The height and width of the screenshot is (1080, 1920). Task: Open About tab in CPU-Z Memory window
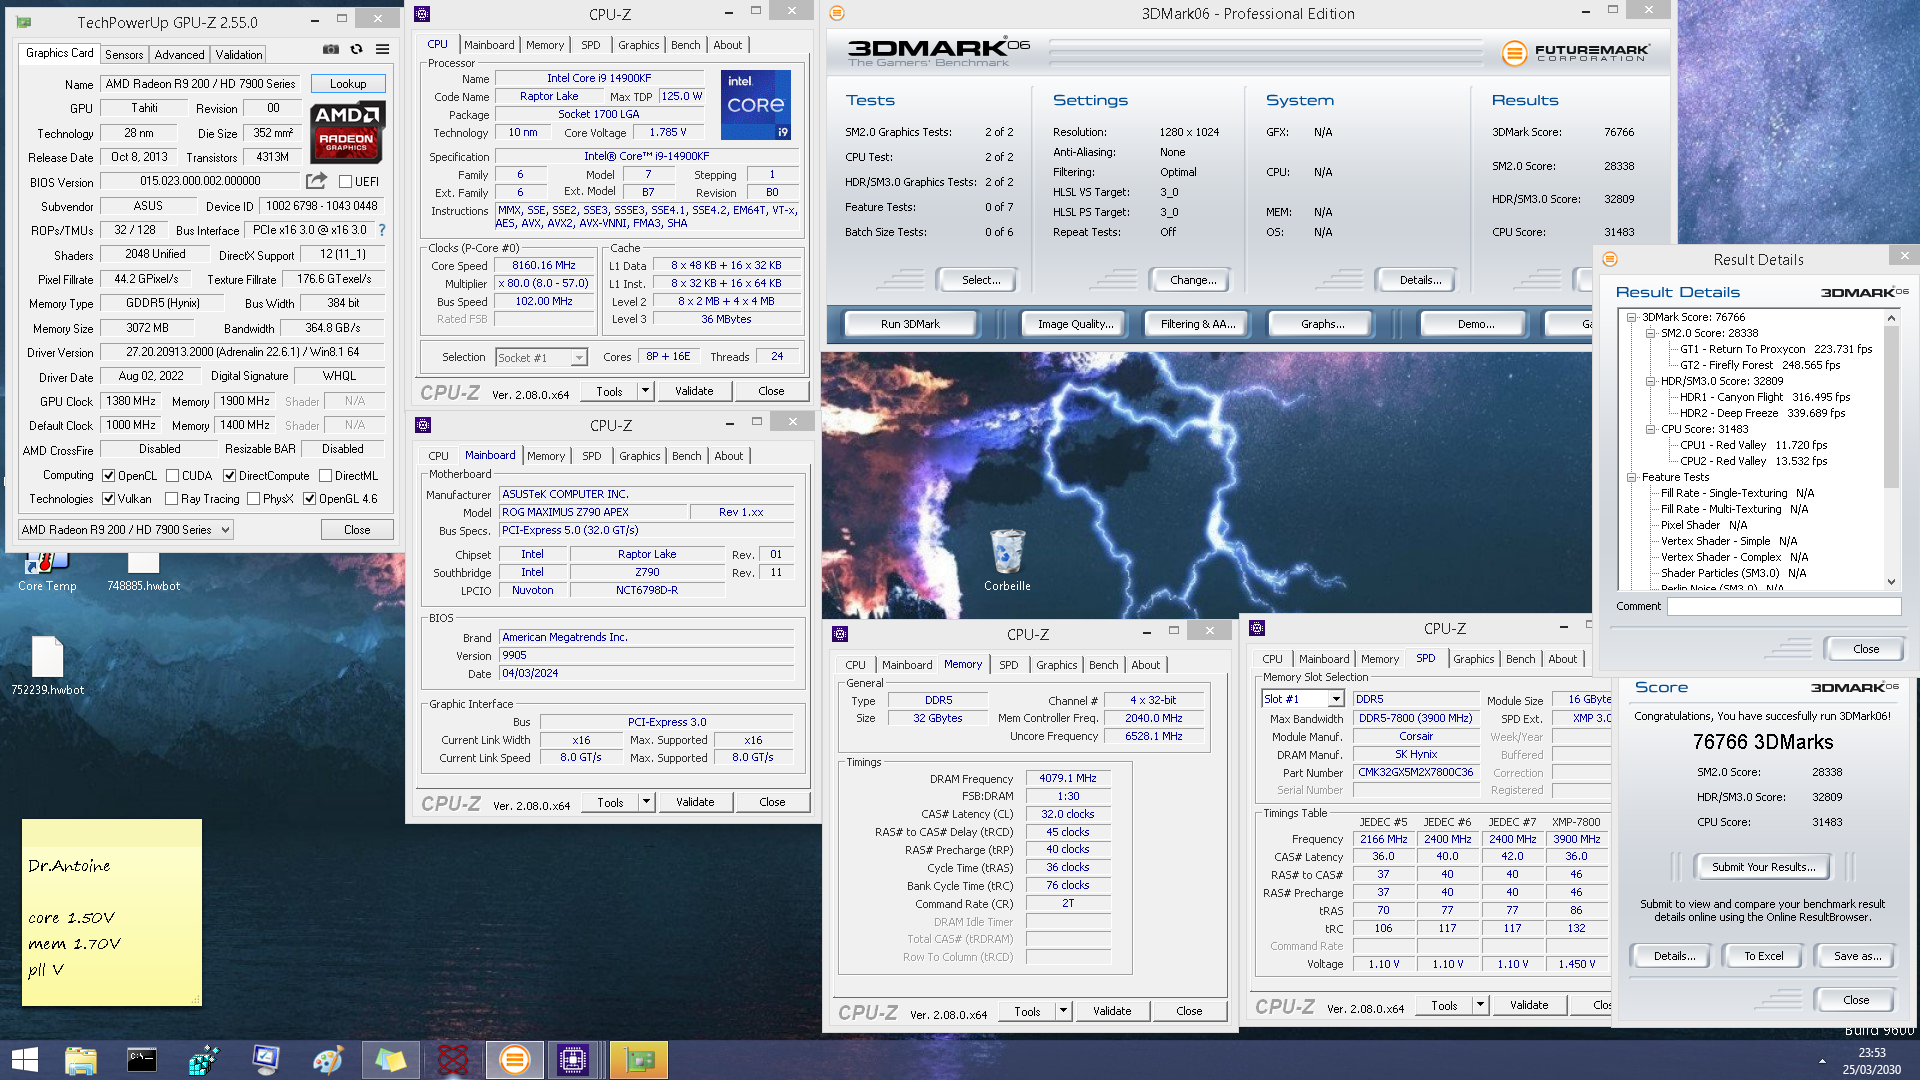point(1146,665)
